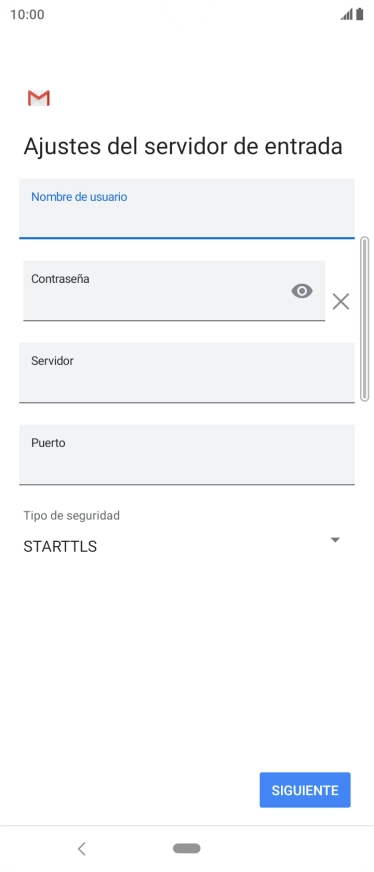Toggle password visibility eye icon
Screen dimensions: 374x872
[x=302, y=291]
